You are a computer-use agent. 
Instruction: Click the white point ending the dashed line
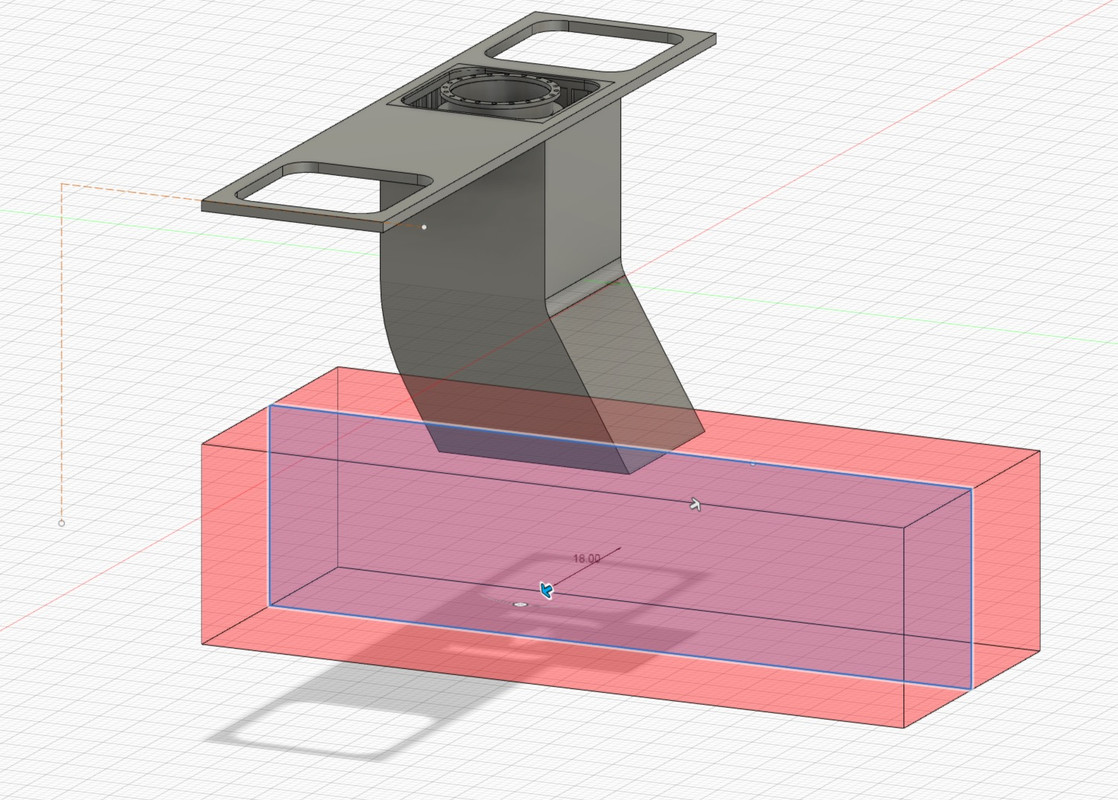pyautogui.click(x=424, y=227)
